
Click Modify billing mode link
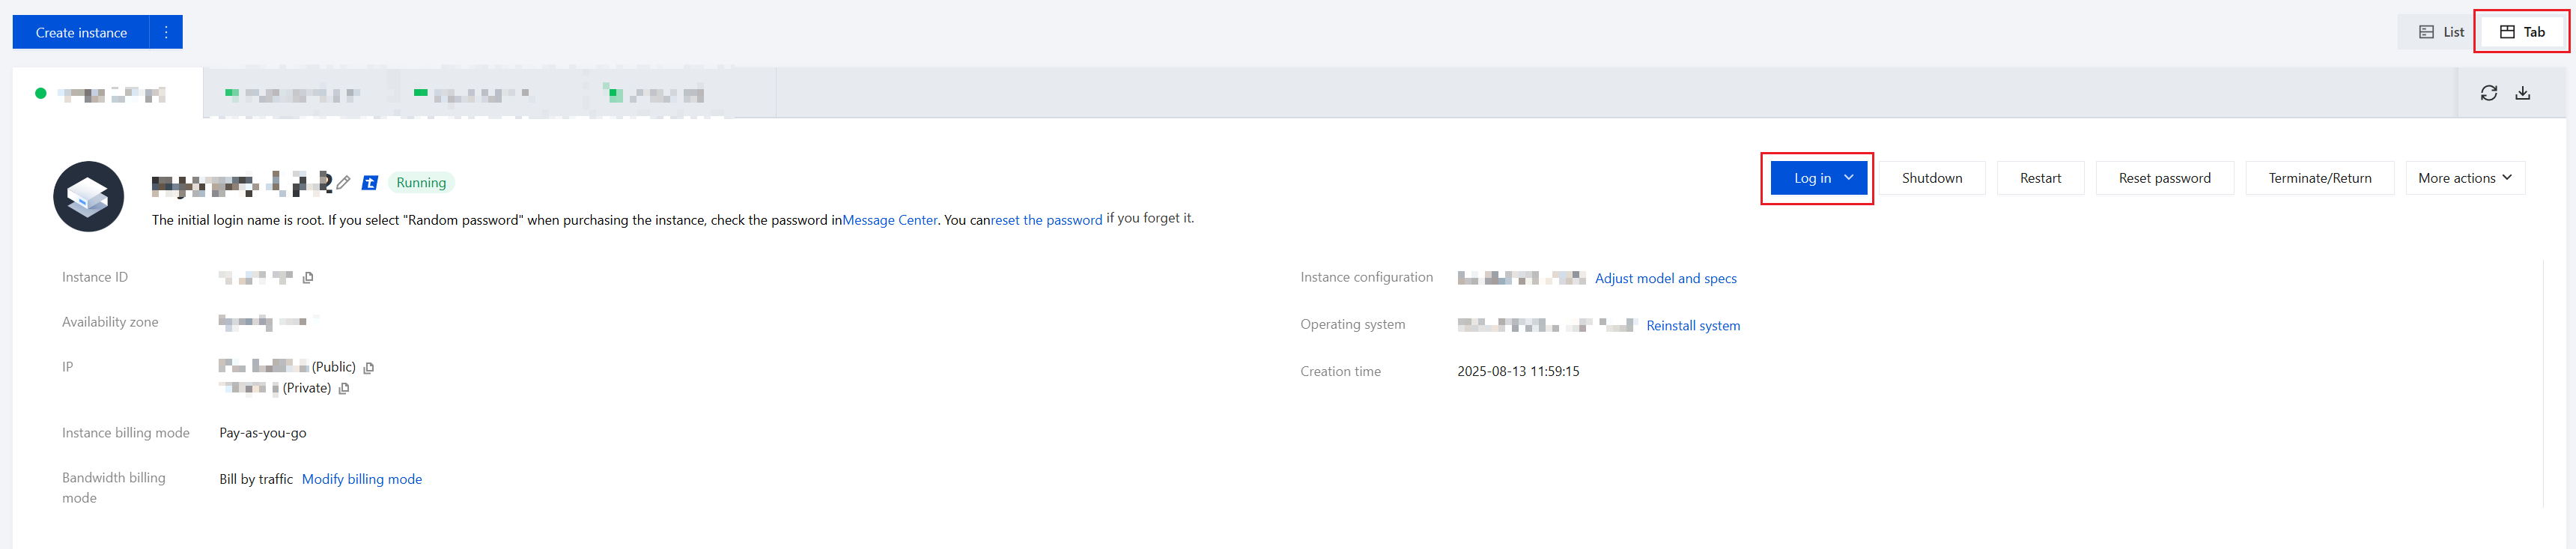tap(361, 479)
